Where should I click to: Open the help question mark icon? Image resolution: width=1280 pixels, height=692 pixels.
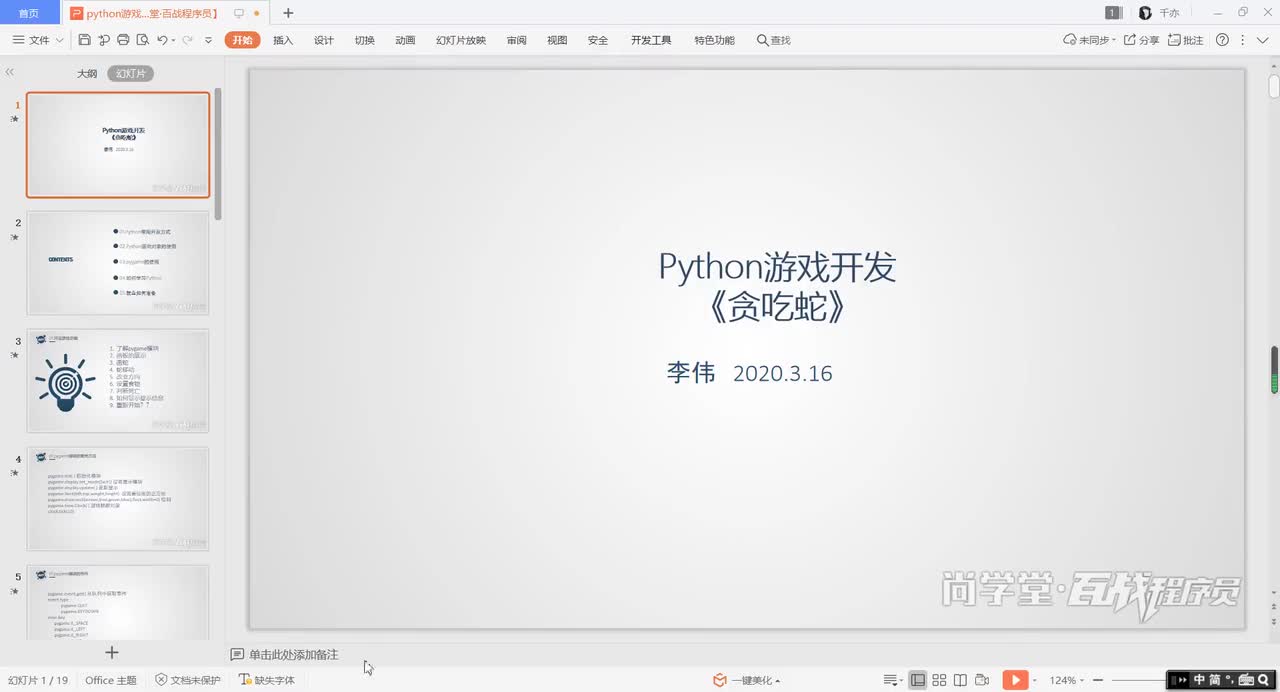(x=1222, y=40)
